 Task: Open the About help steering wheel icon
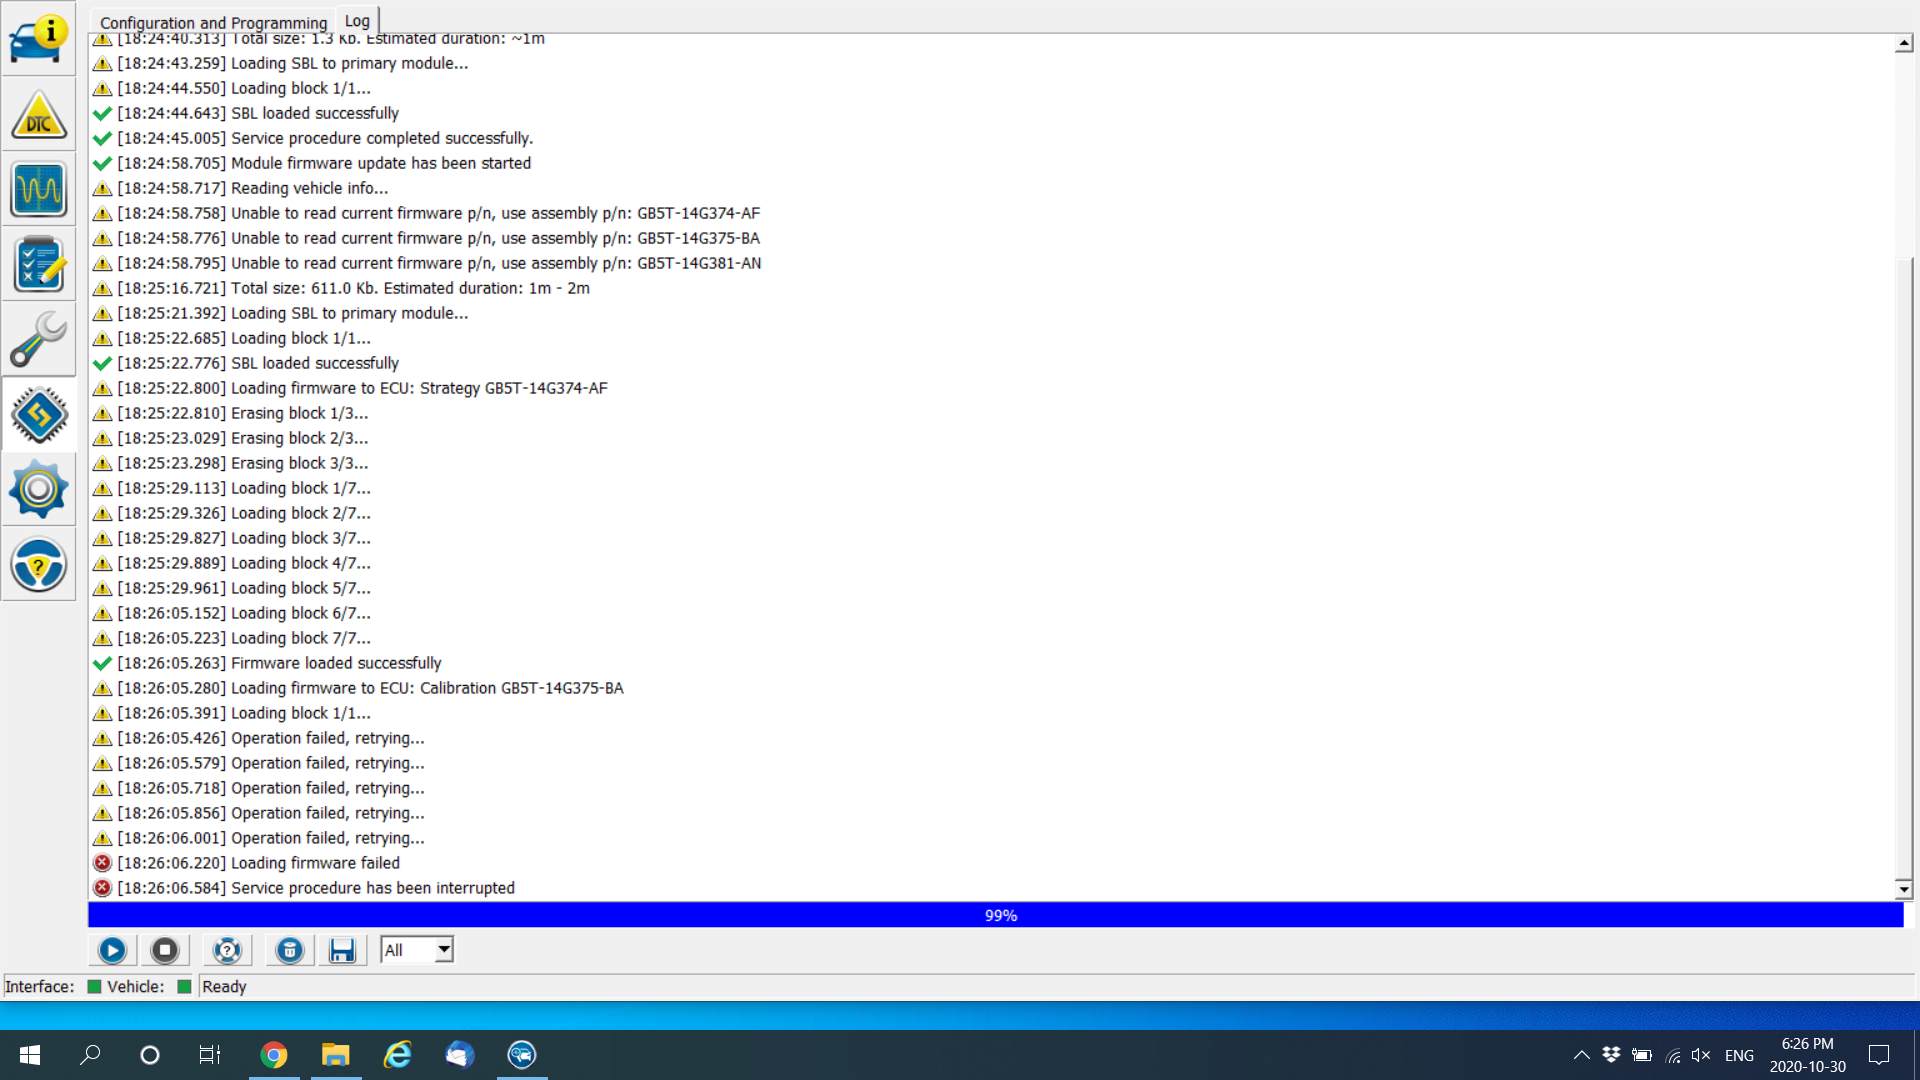tap(38, 564)
